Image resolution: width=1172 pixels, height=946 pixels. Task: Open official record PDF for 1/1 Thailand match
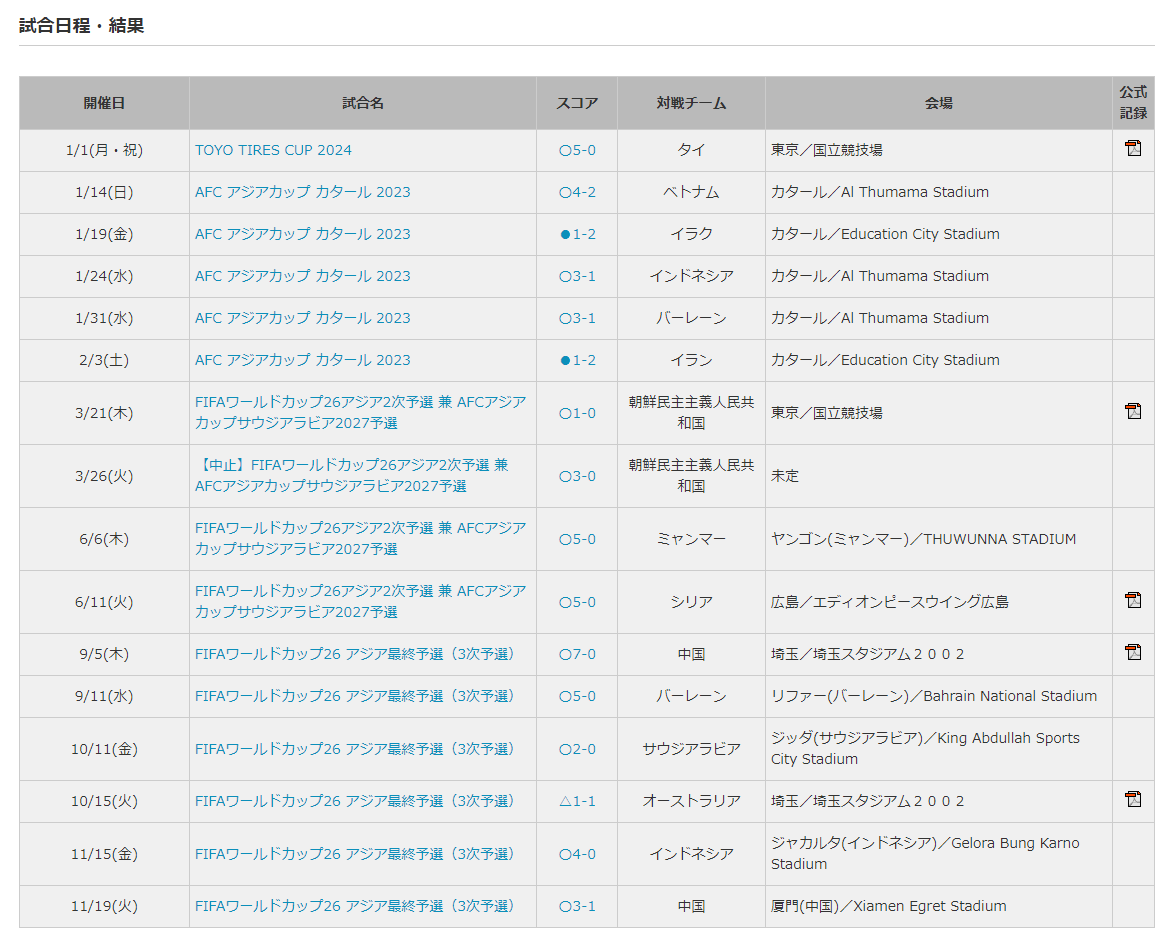1133,149
